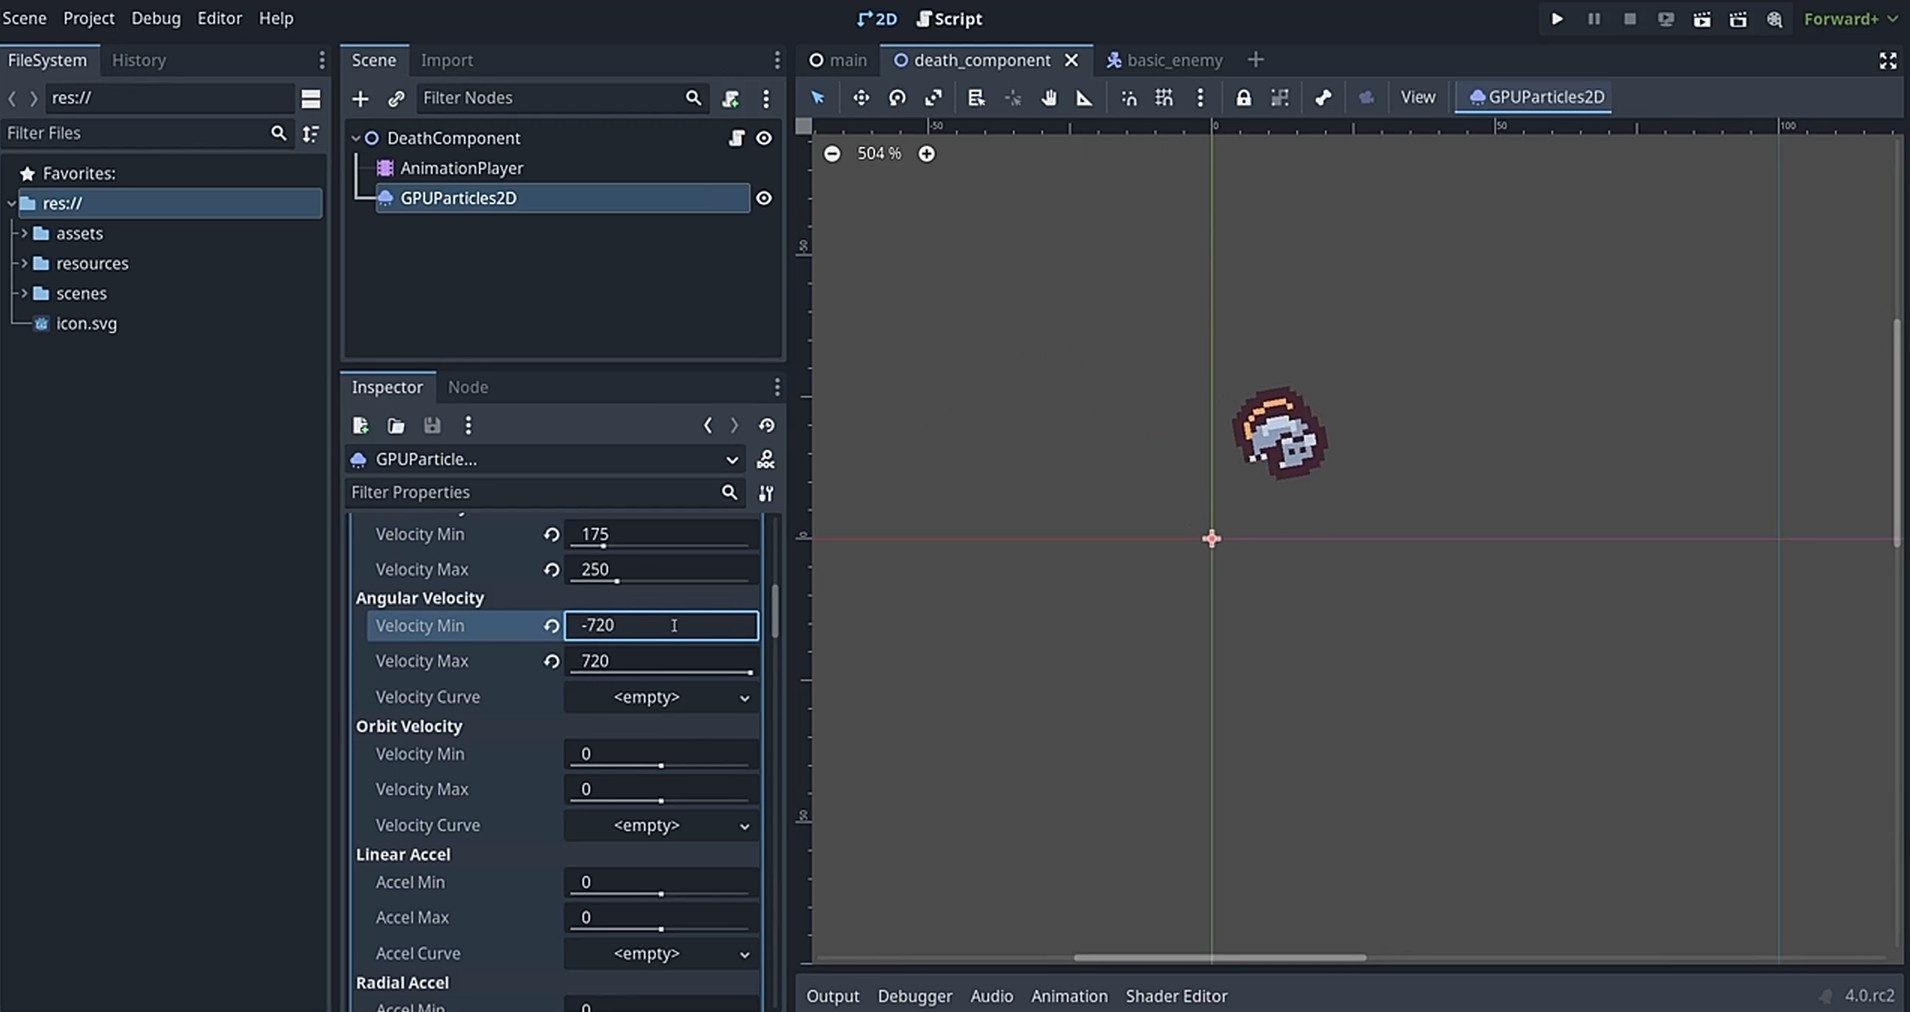Click the Add Child Node plus icon
Viewport: 1910px width, 1012px height.
coord(360,98)
